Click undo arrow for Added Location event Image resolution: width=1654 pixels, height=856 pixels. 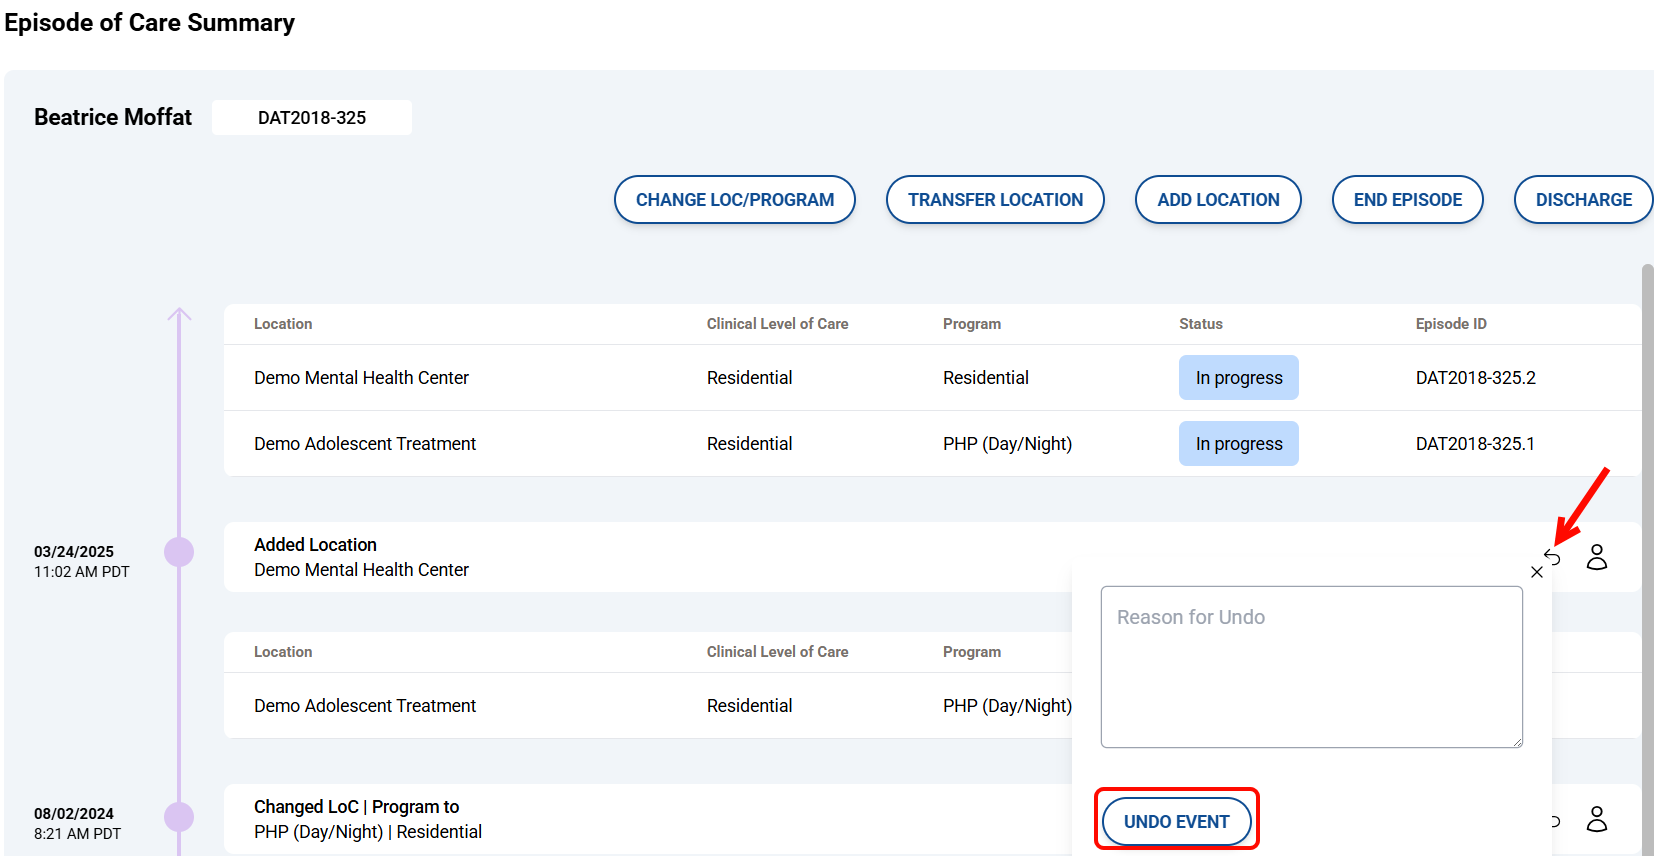coord(1553,556)
